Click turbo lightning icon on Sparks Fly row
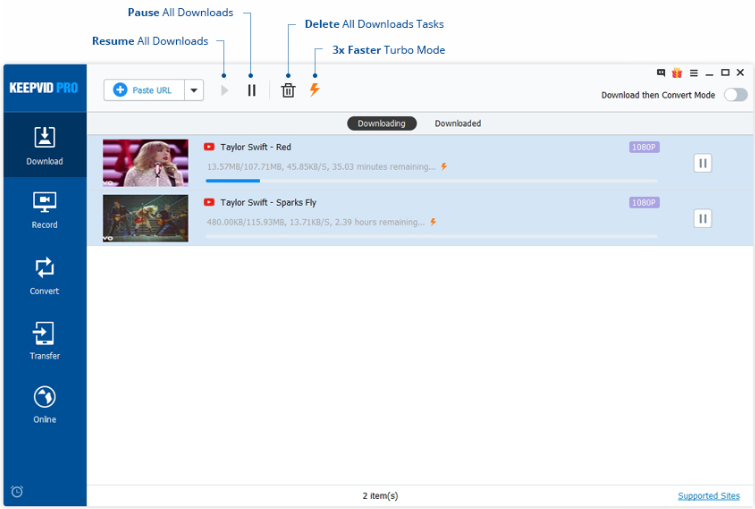 [433, 222]
